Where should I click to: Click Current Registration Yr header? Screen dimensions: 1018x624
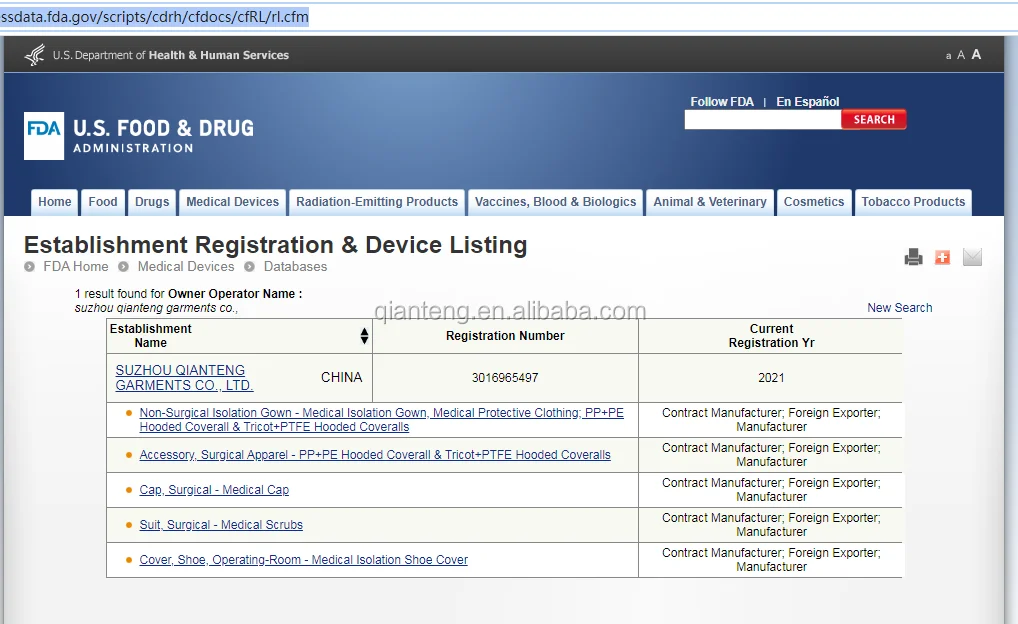point(771,336)
